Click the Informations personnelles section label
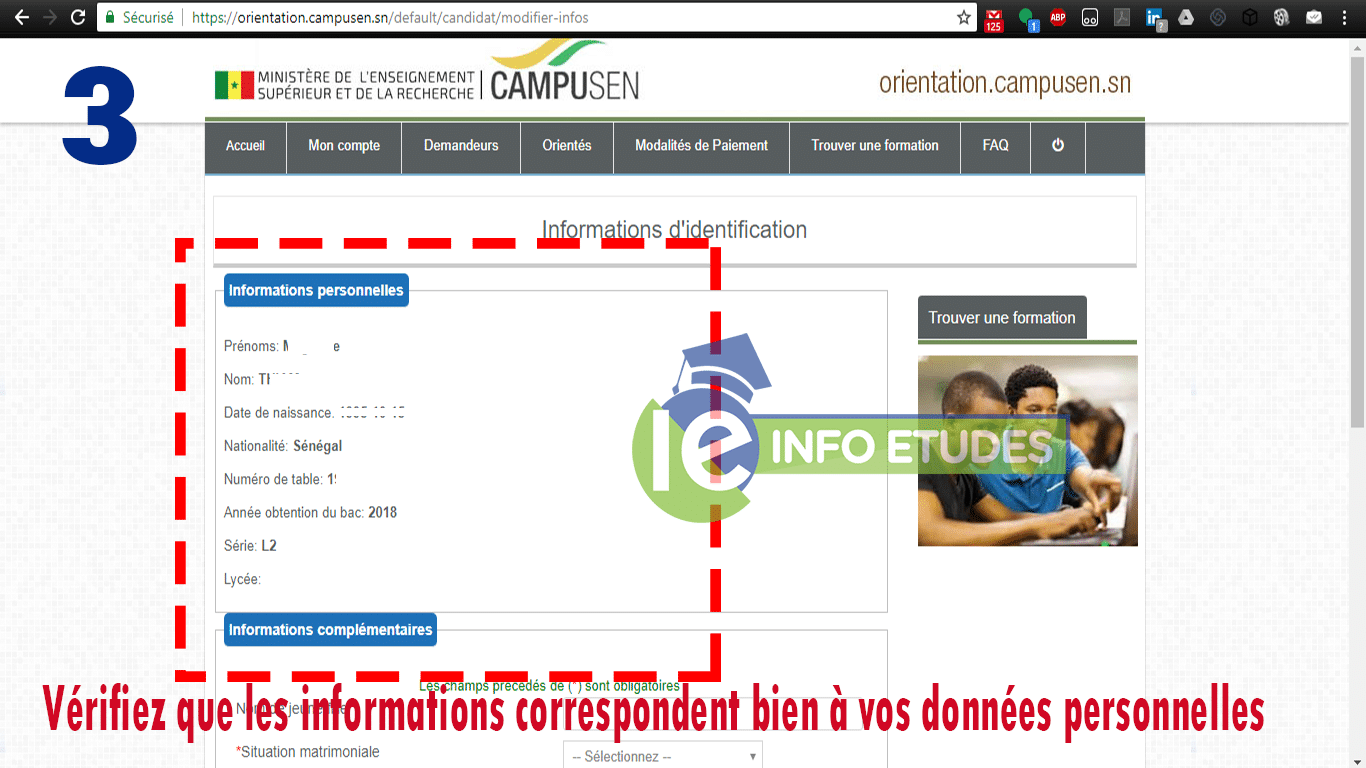1366x768 pixels. pos(316,290)
